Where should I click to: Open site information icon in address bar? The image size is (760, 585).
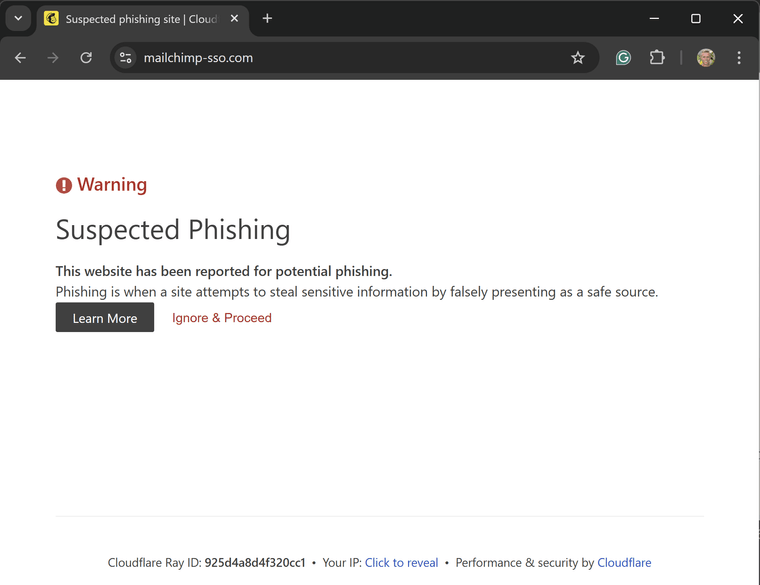pyautogui.click(x=126, y=58)
